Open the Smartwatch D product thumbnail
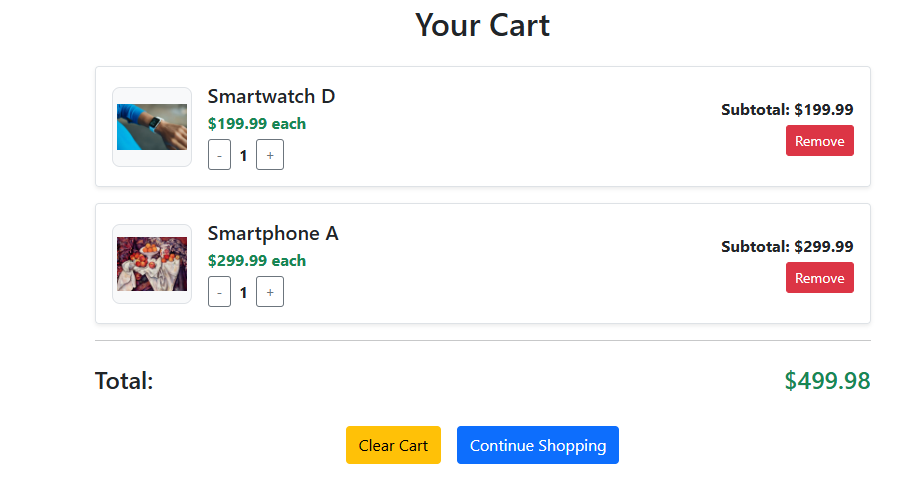This screenshot has width=902, height=496. point(152,127)
